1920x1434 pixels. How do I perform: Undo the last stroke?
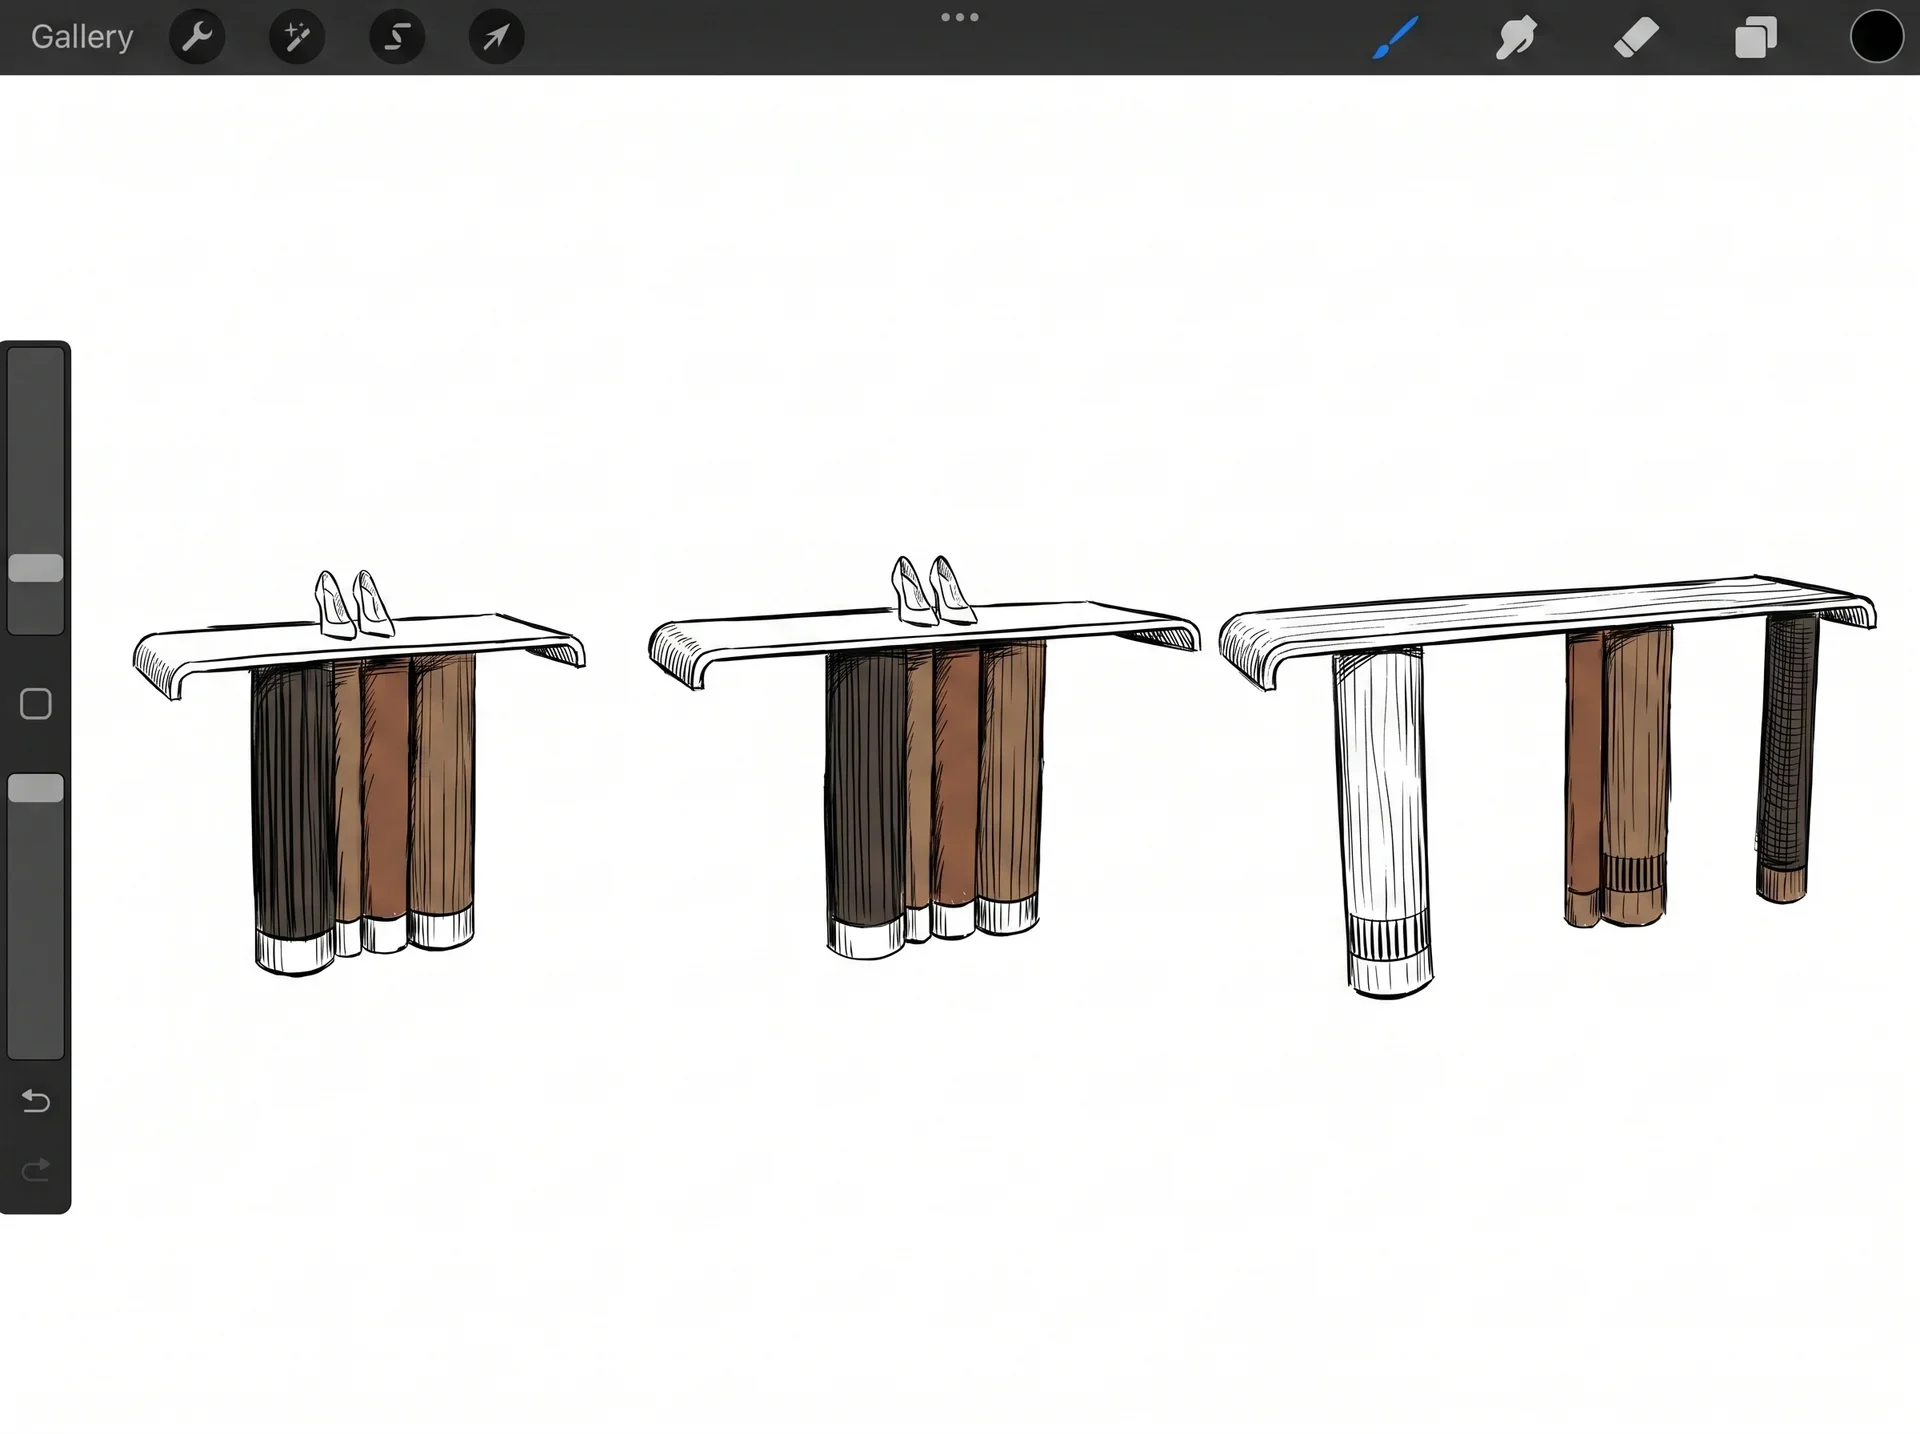pyautogui.click(x=36, y=1101)
